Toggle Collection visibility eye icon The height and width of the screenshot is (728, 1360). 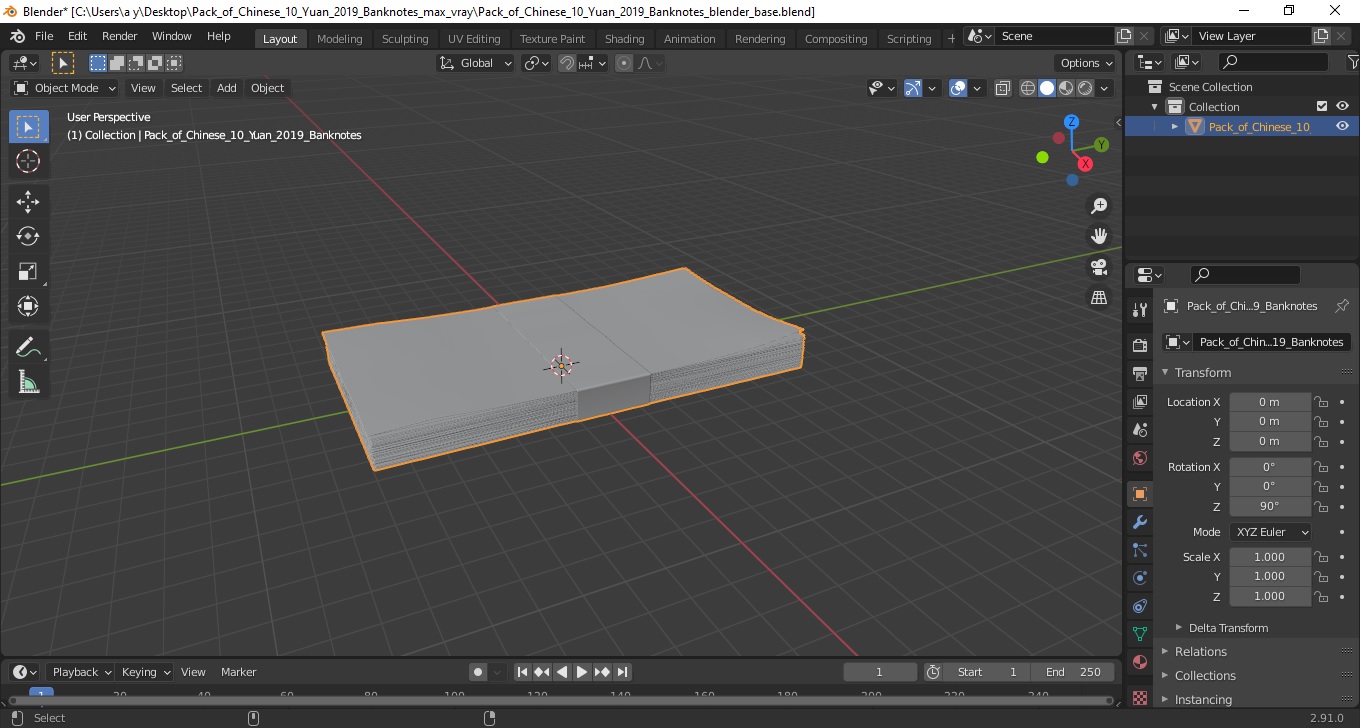point(1342,106)
